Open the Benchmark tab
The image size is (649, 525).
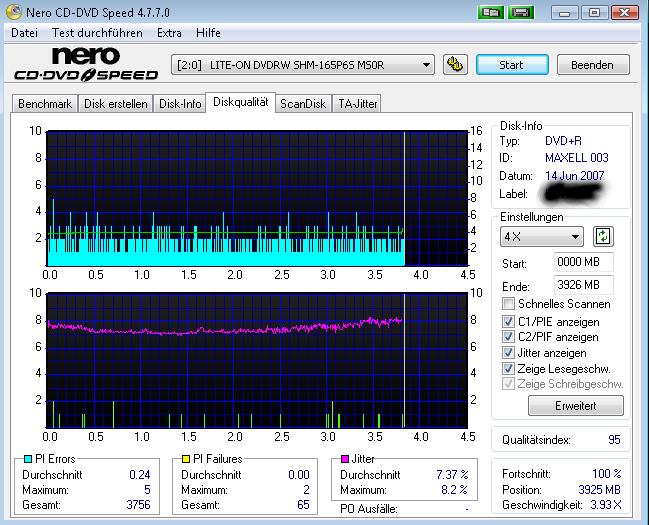[x=44, y=103]
